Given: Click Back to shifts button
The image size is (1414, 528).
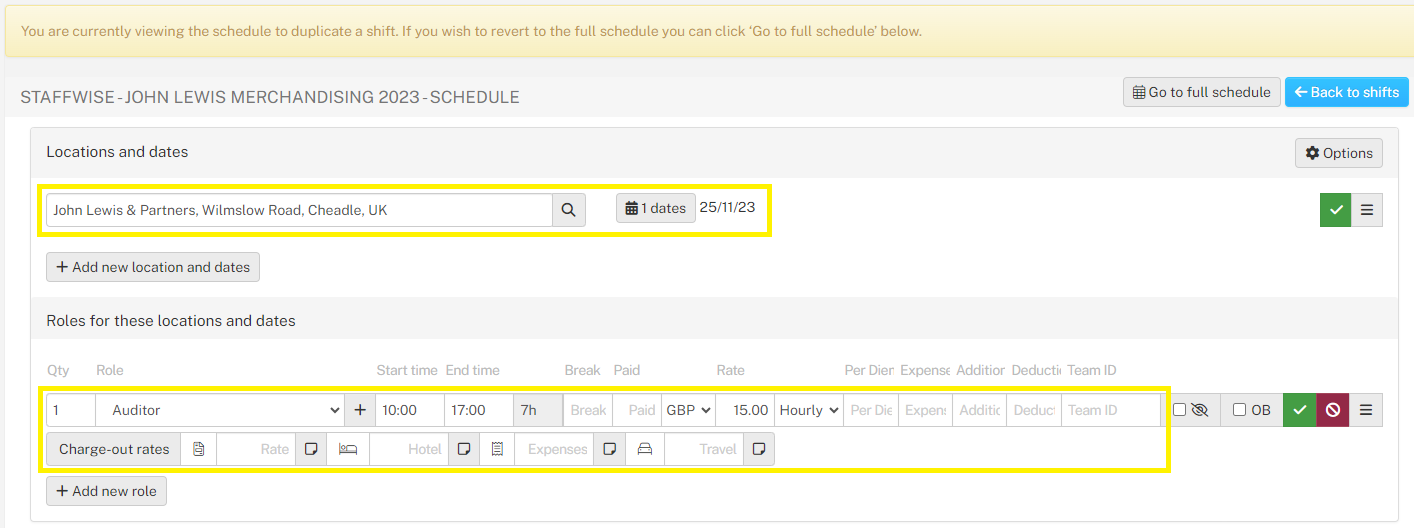Looking at the screenshot, I should (1346, 92).
